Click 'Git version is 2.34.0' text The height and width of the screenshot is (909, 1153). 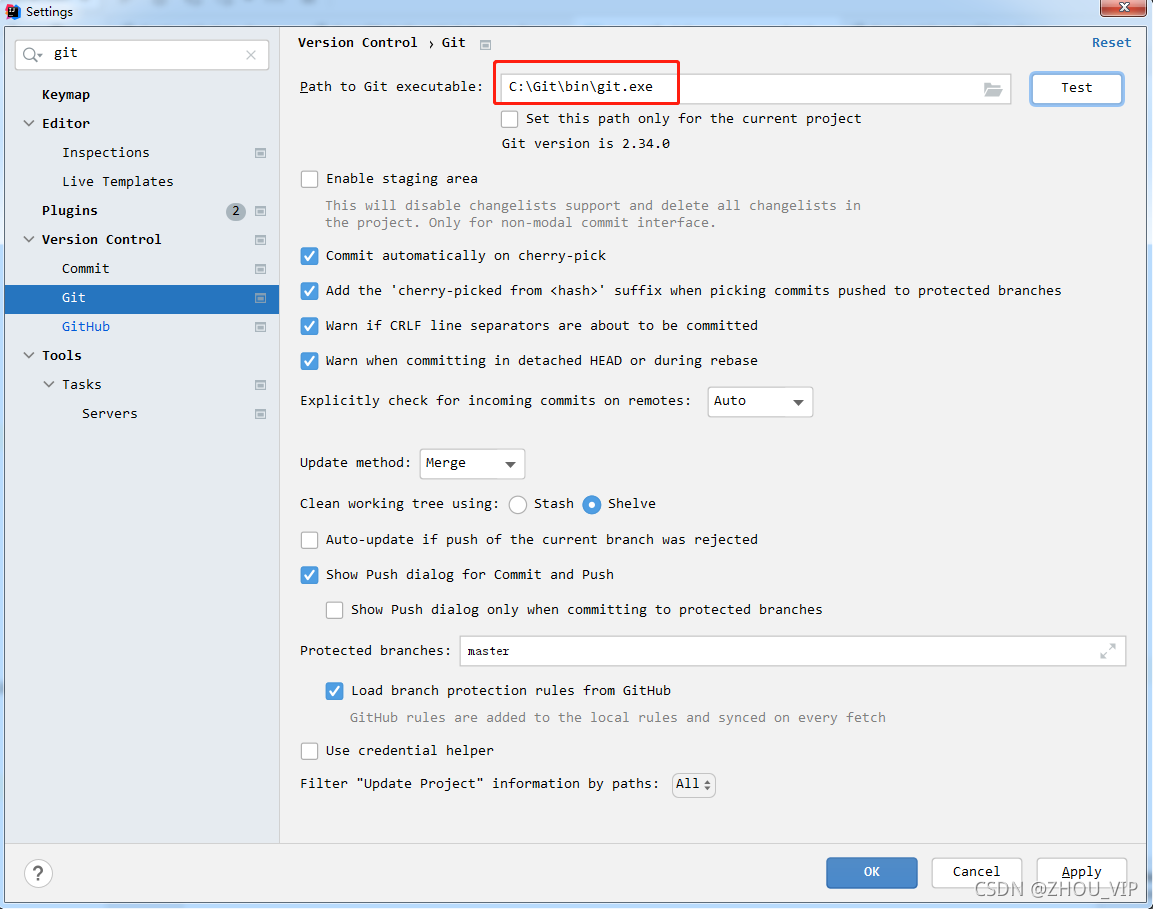coord(585,144)
